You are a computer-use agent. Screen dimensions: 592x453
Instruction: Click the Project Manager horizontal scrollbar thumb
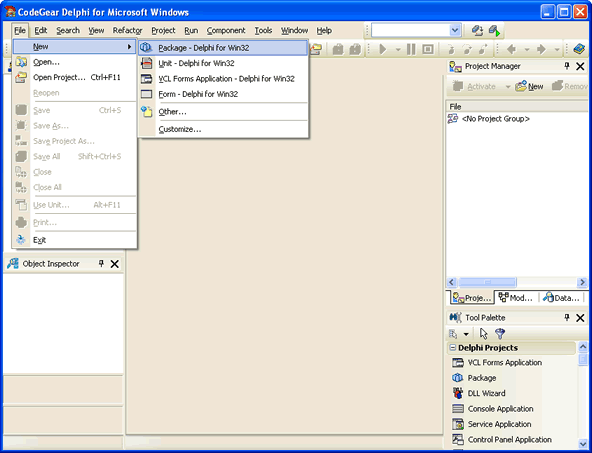pos(487,282)
